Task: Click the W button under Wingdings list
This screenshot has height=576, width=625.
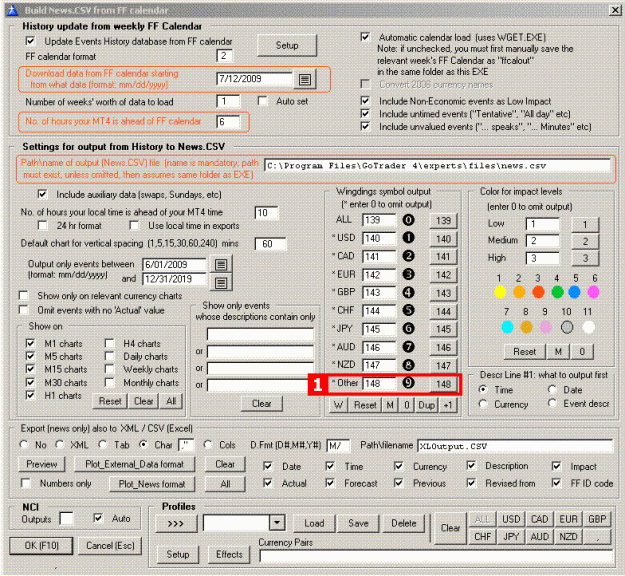Action: click(x=338, y=405)
